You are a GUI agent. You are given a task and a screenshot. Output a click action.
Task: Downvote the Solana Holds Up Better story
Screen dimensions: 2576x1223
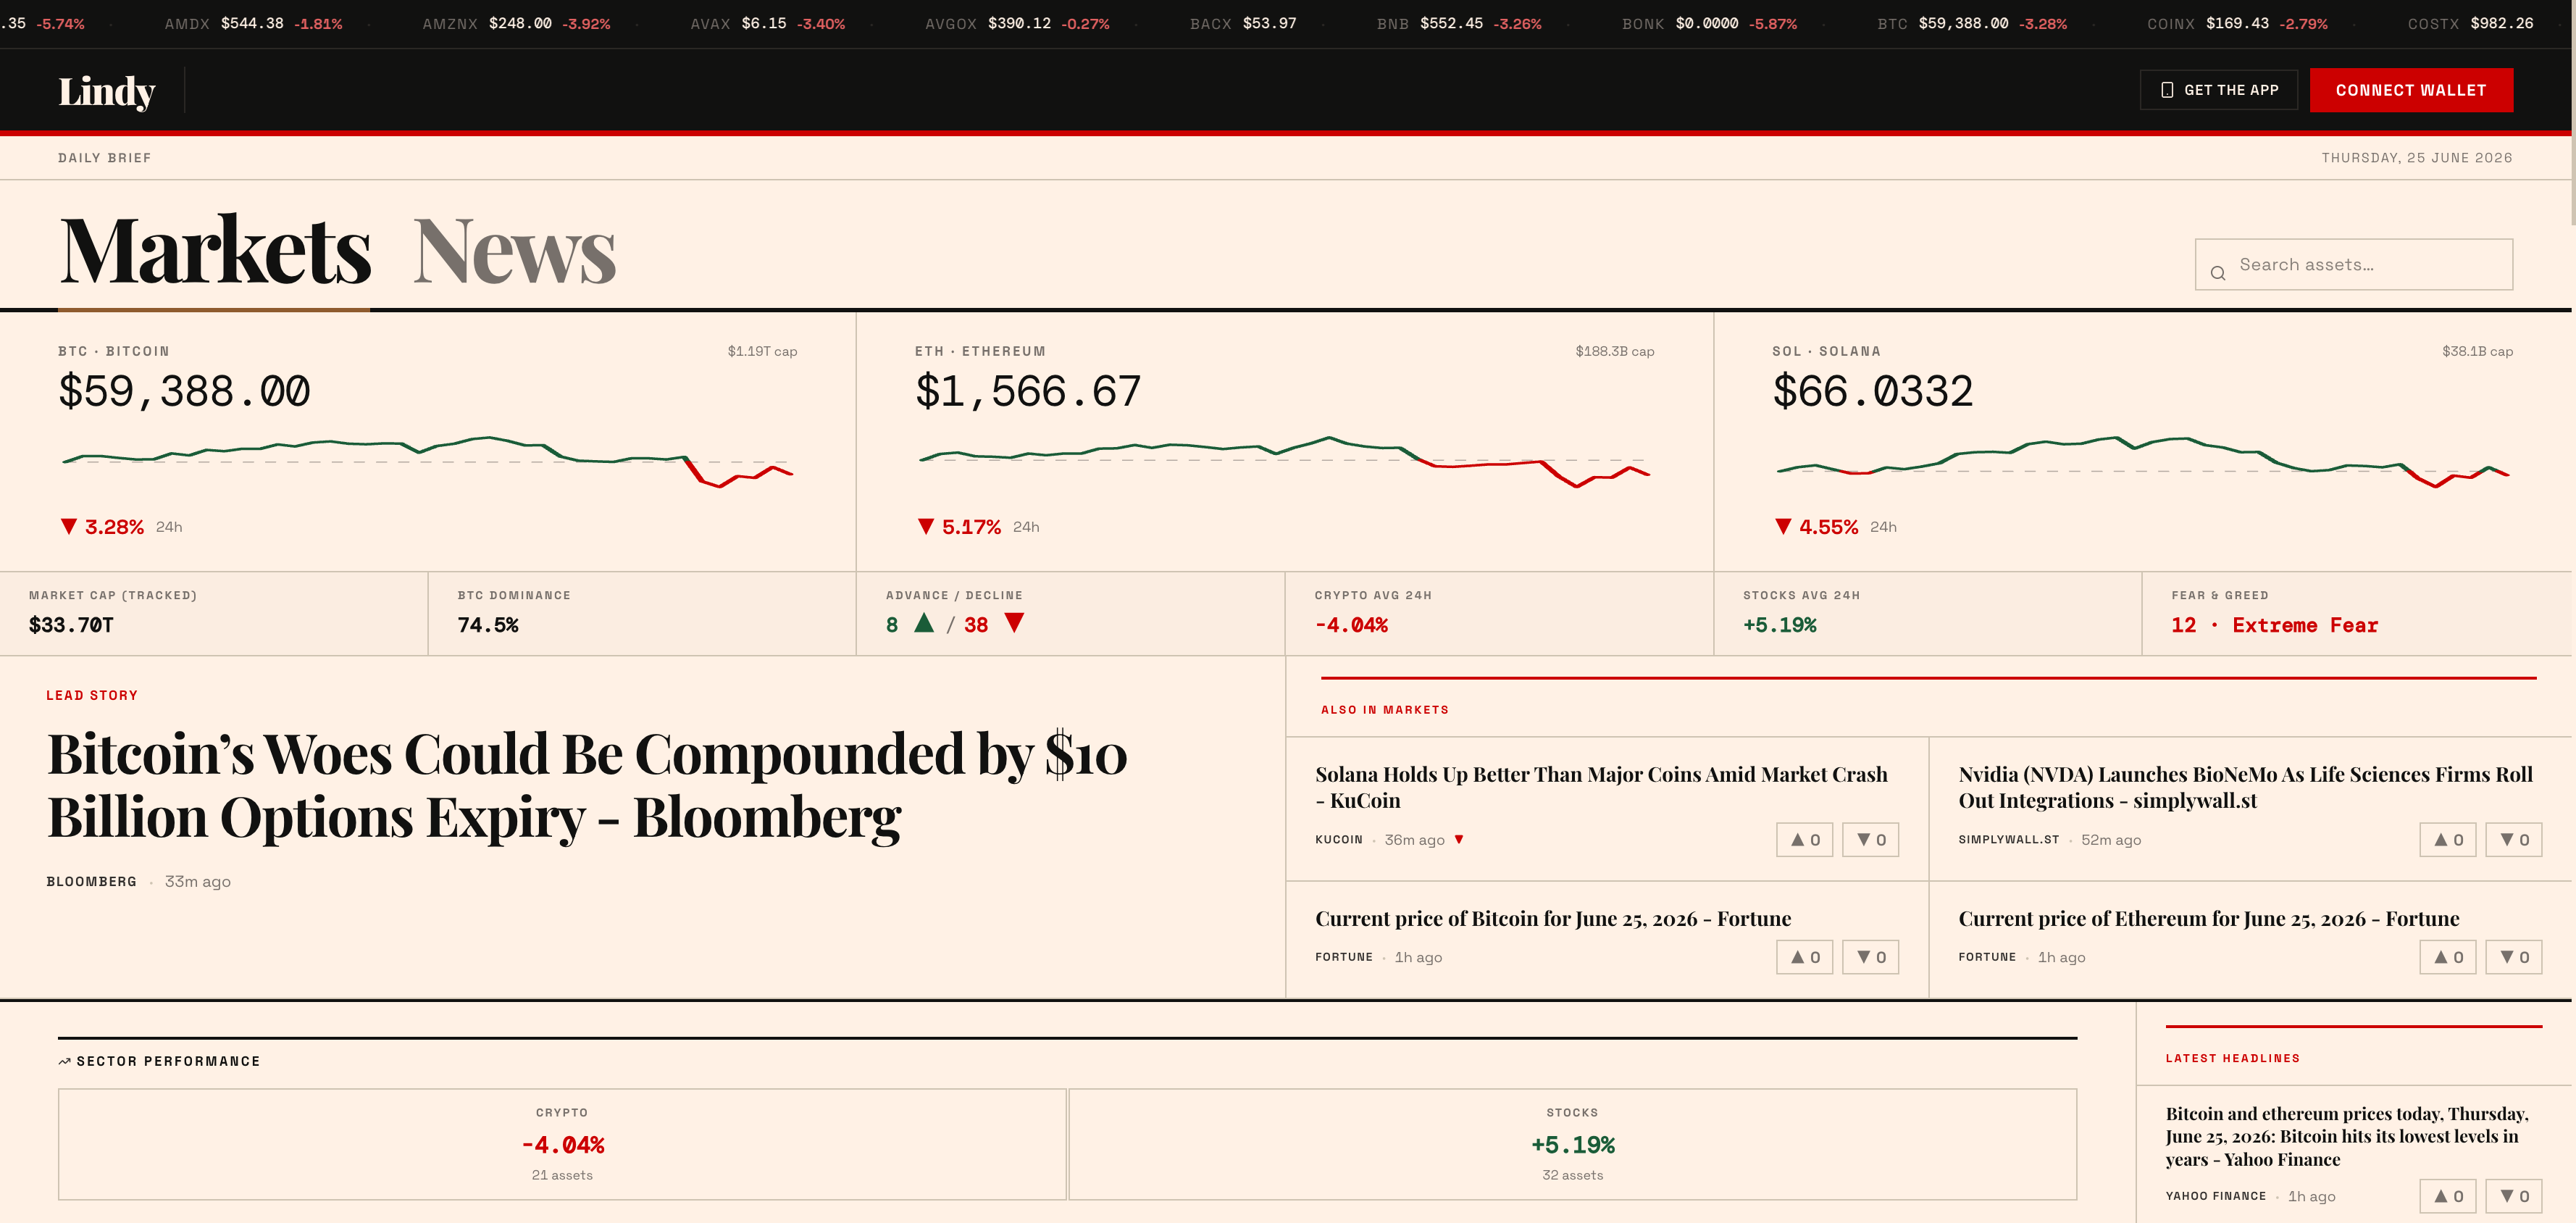(x=1870, y=840)
